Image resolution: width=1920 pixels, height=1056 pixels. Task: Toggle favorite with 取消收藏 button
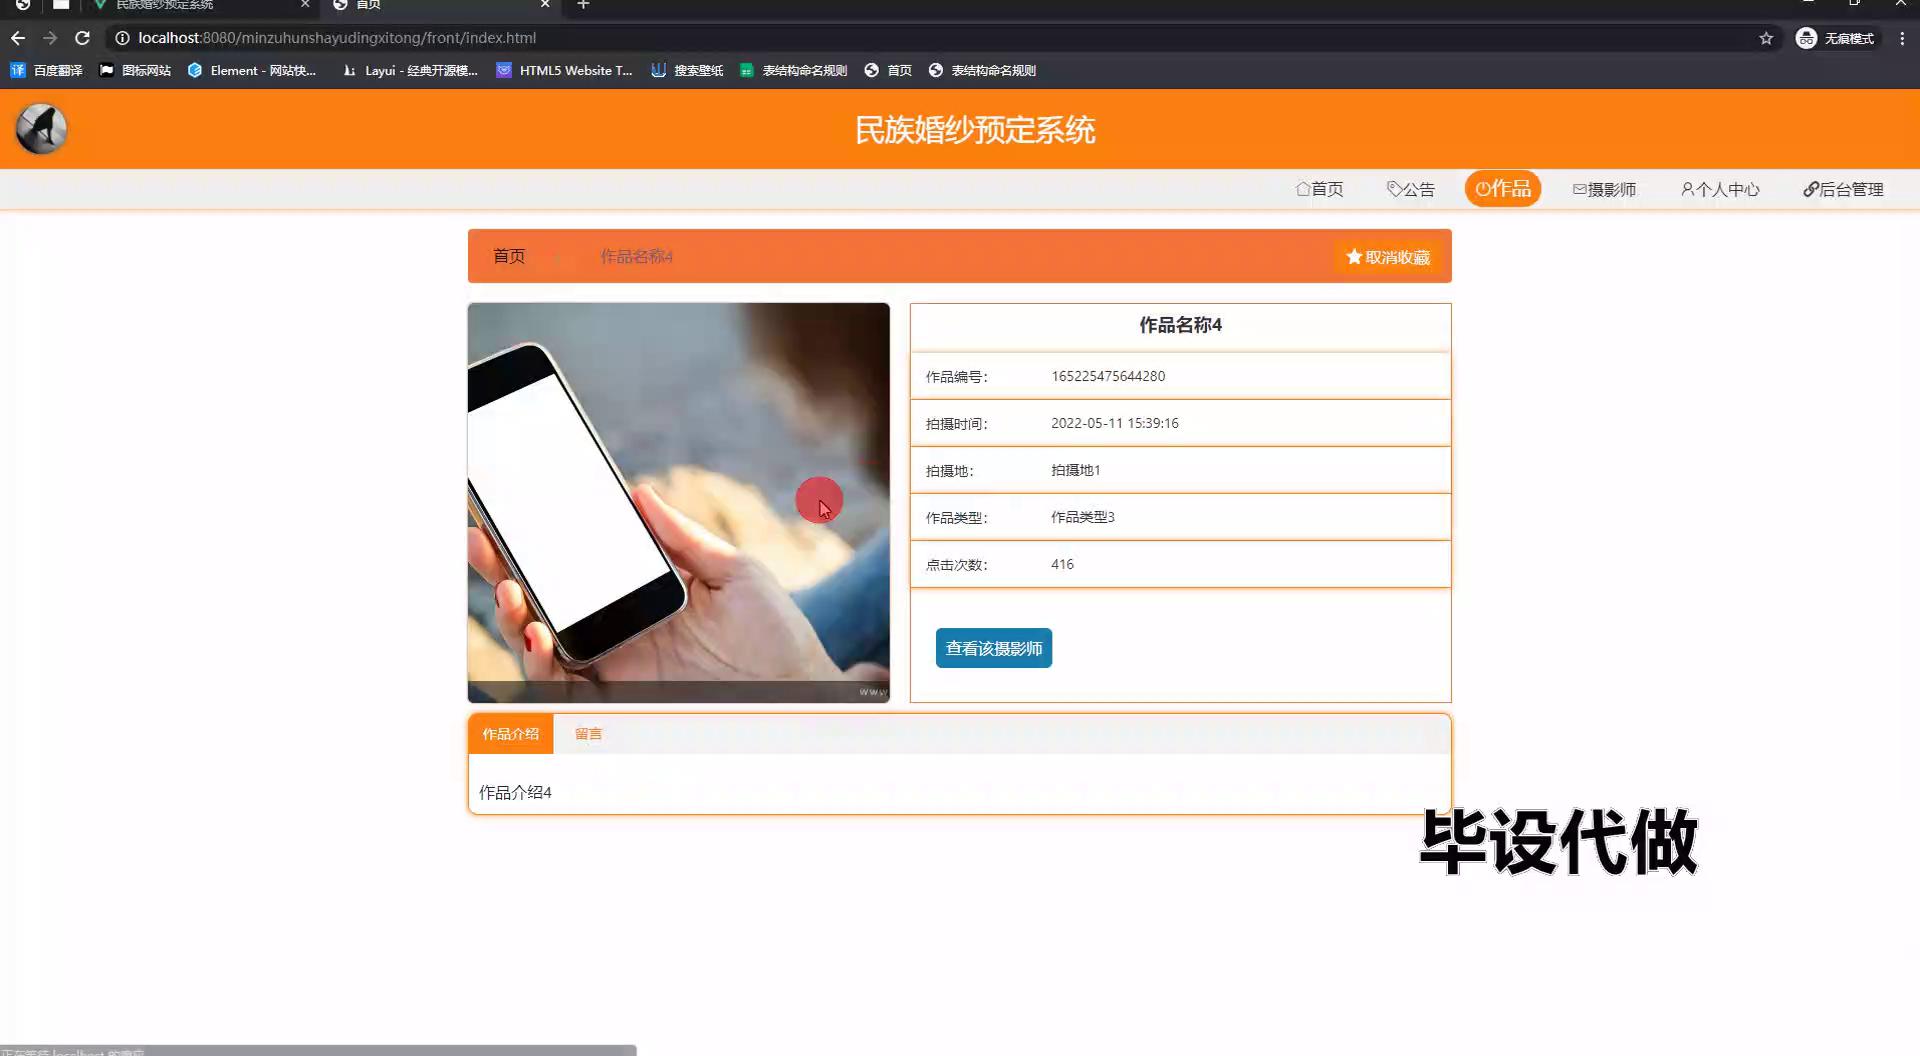(x=1387, y=257)
